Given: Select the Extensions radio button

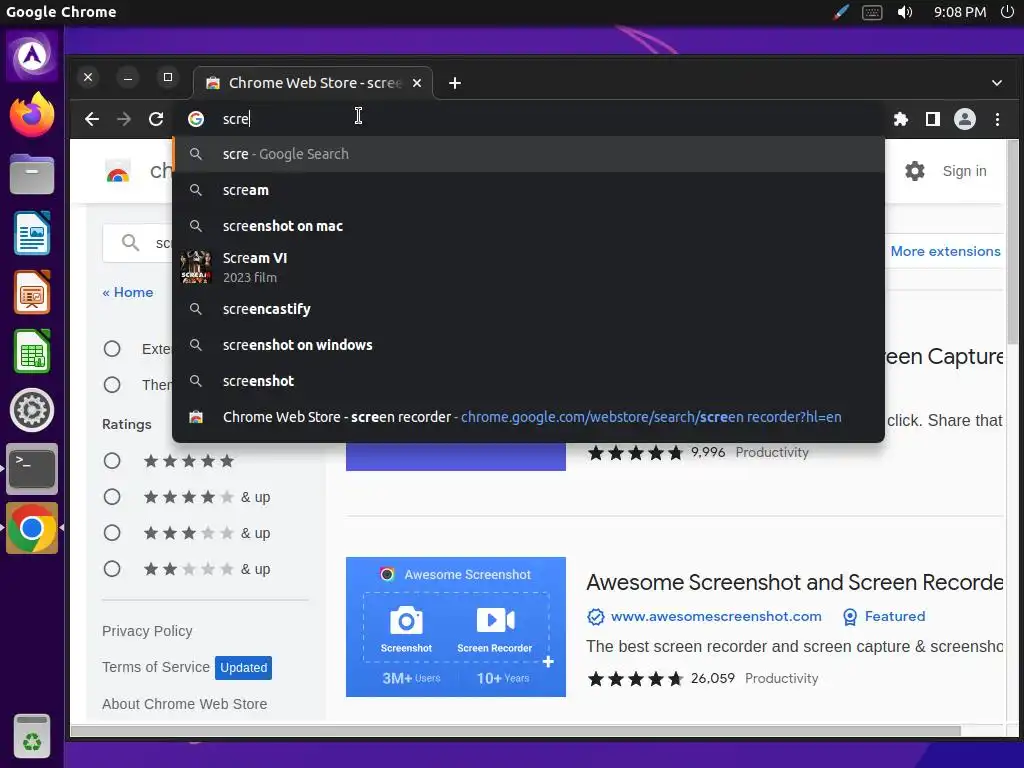Looking at the screenshot, I should [x=112, y=349].
